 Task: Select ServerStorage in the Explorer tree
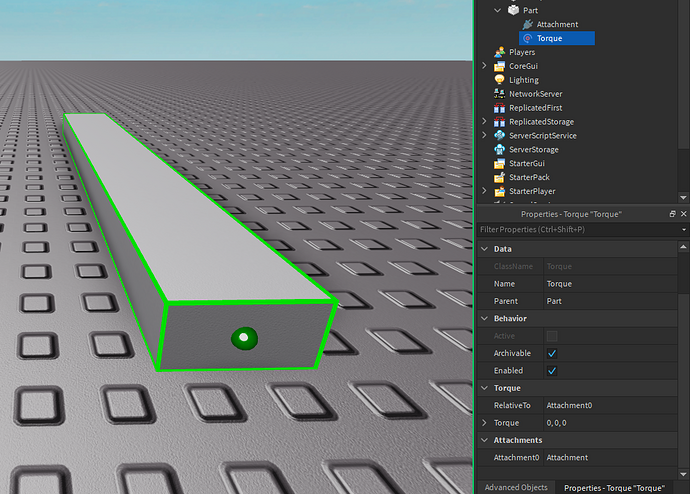pyautogui.click(x=534, y=150)
